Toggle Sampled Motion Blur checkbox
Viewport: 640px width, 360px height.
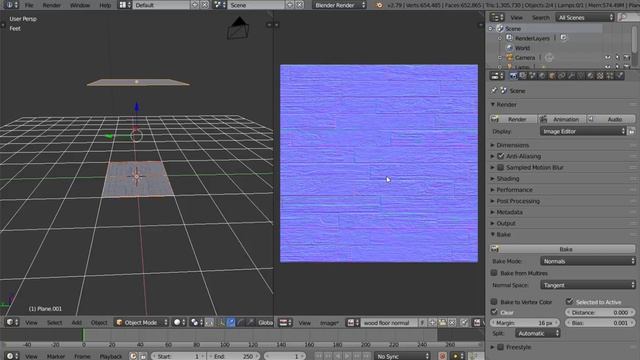coord(501,167)
